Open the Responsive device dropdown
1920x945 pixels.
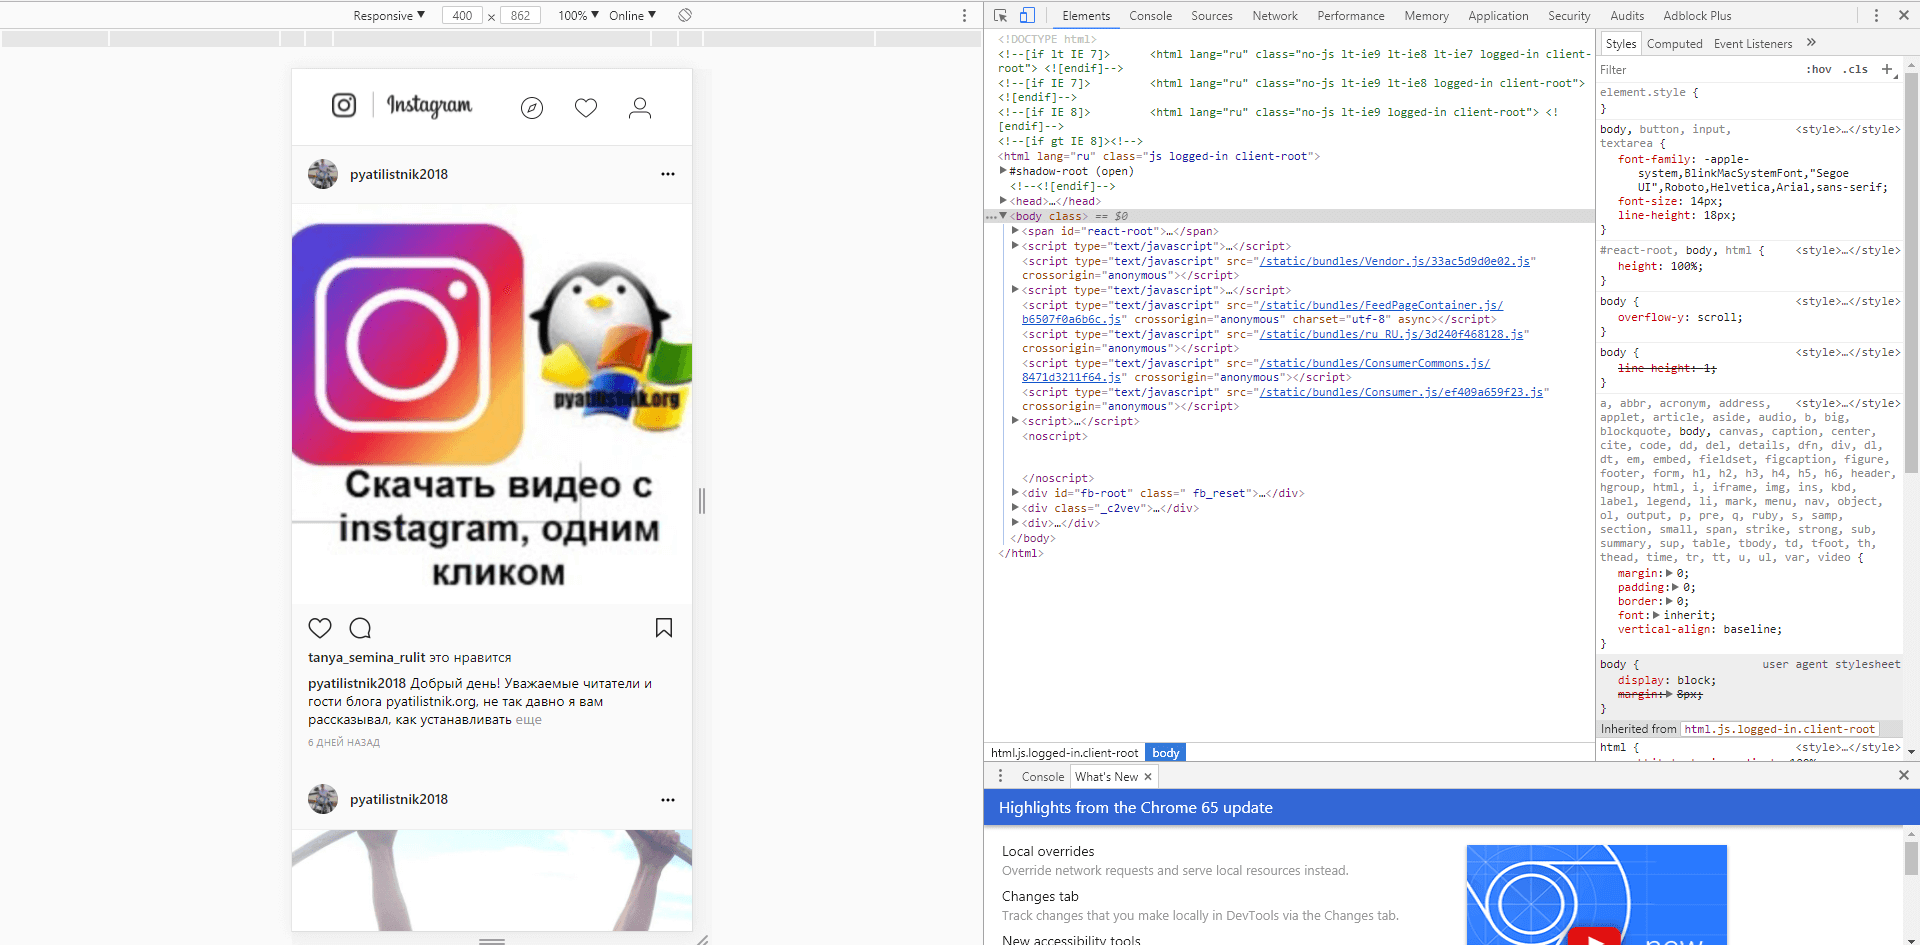(x=389, y=15)
